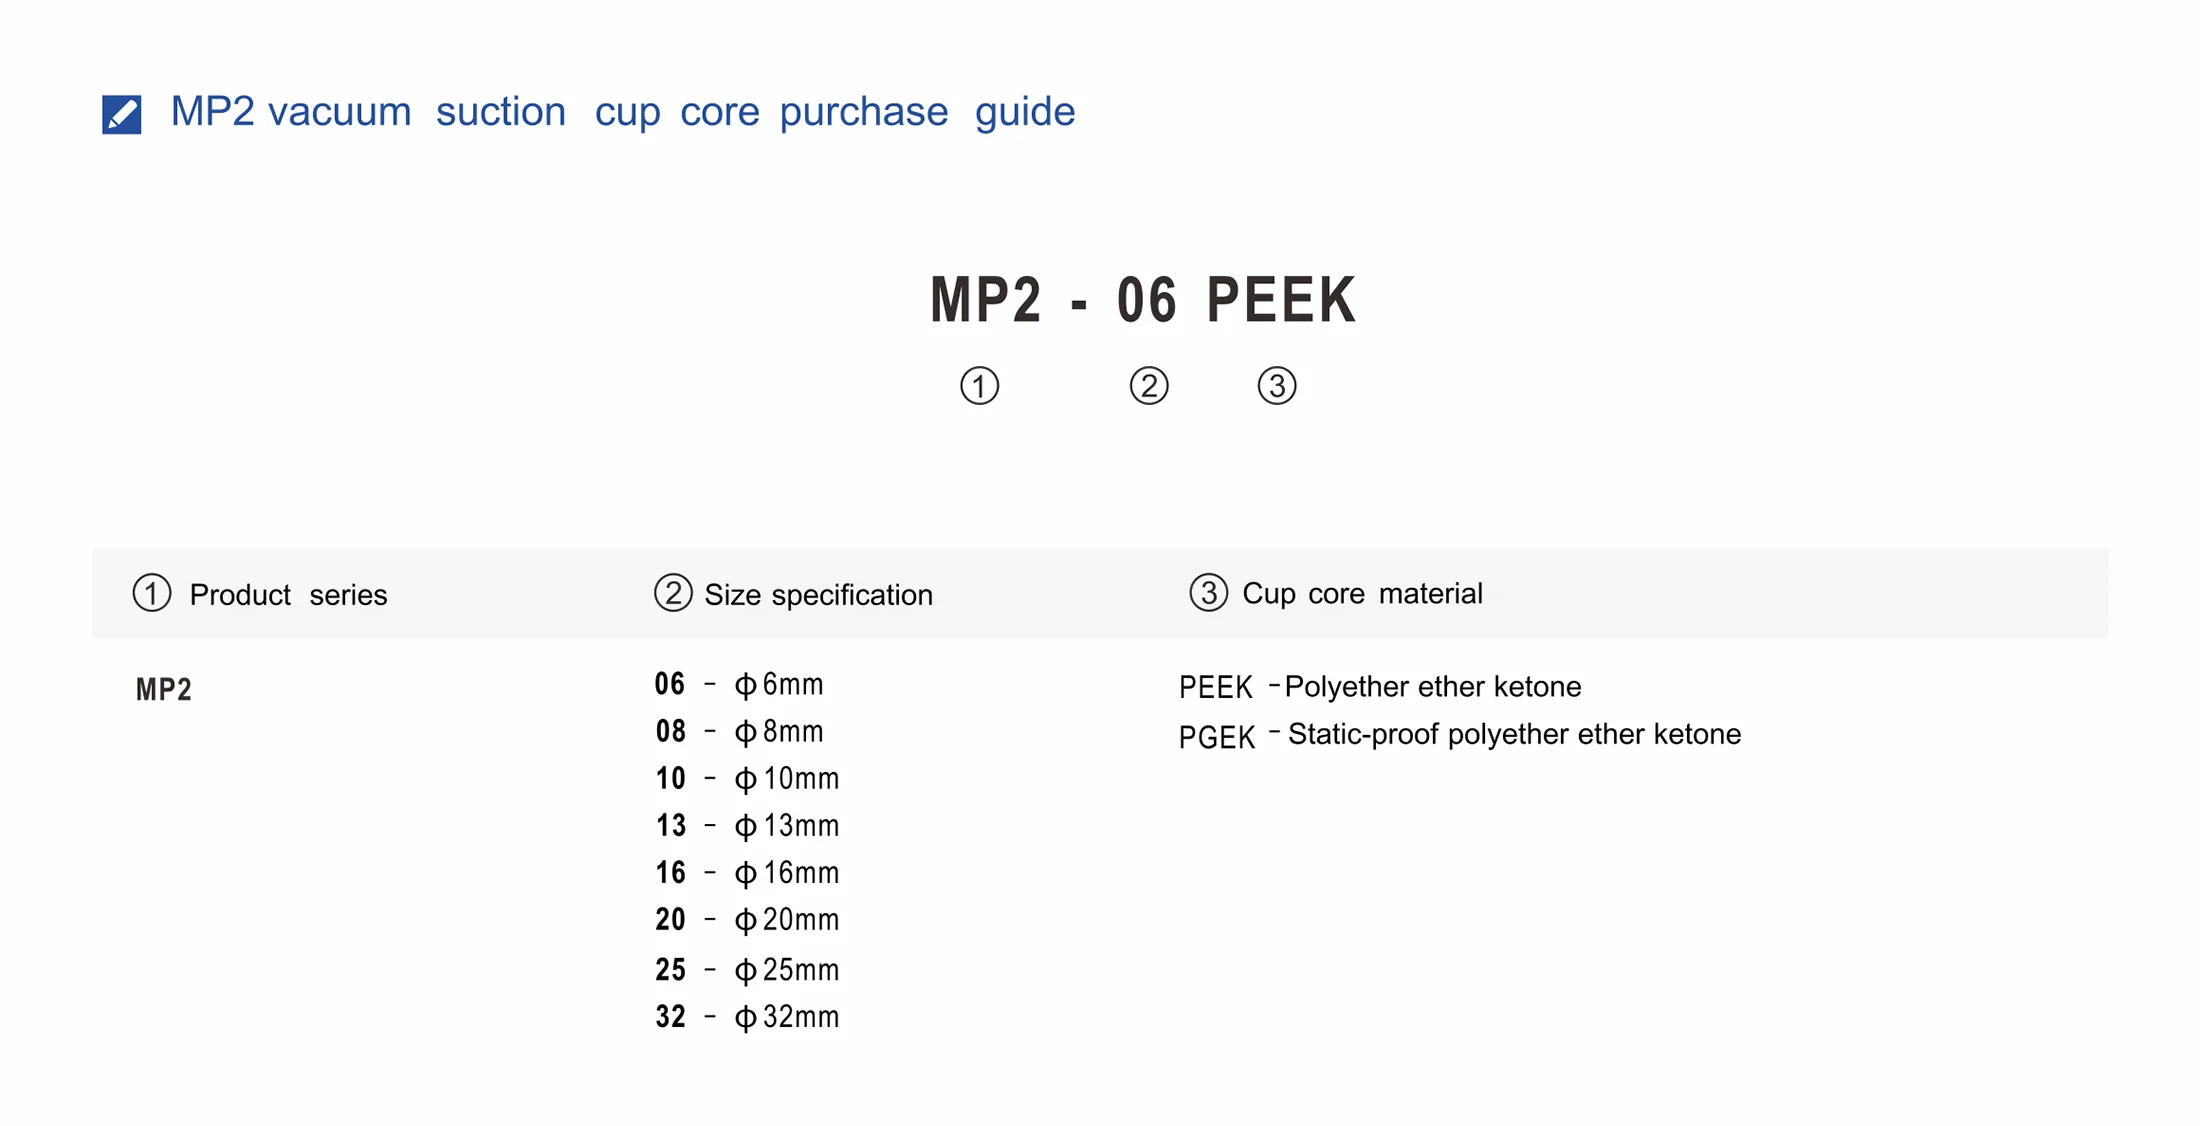
Task: Pick the 16 - φ16mm size
Action: [747, 872]
